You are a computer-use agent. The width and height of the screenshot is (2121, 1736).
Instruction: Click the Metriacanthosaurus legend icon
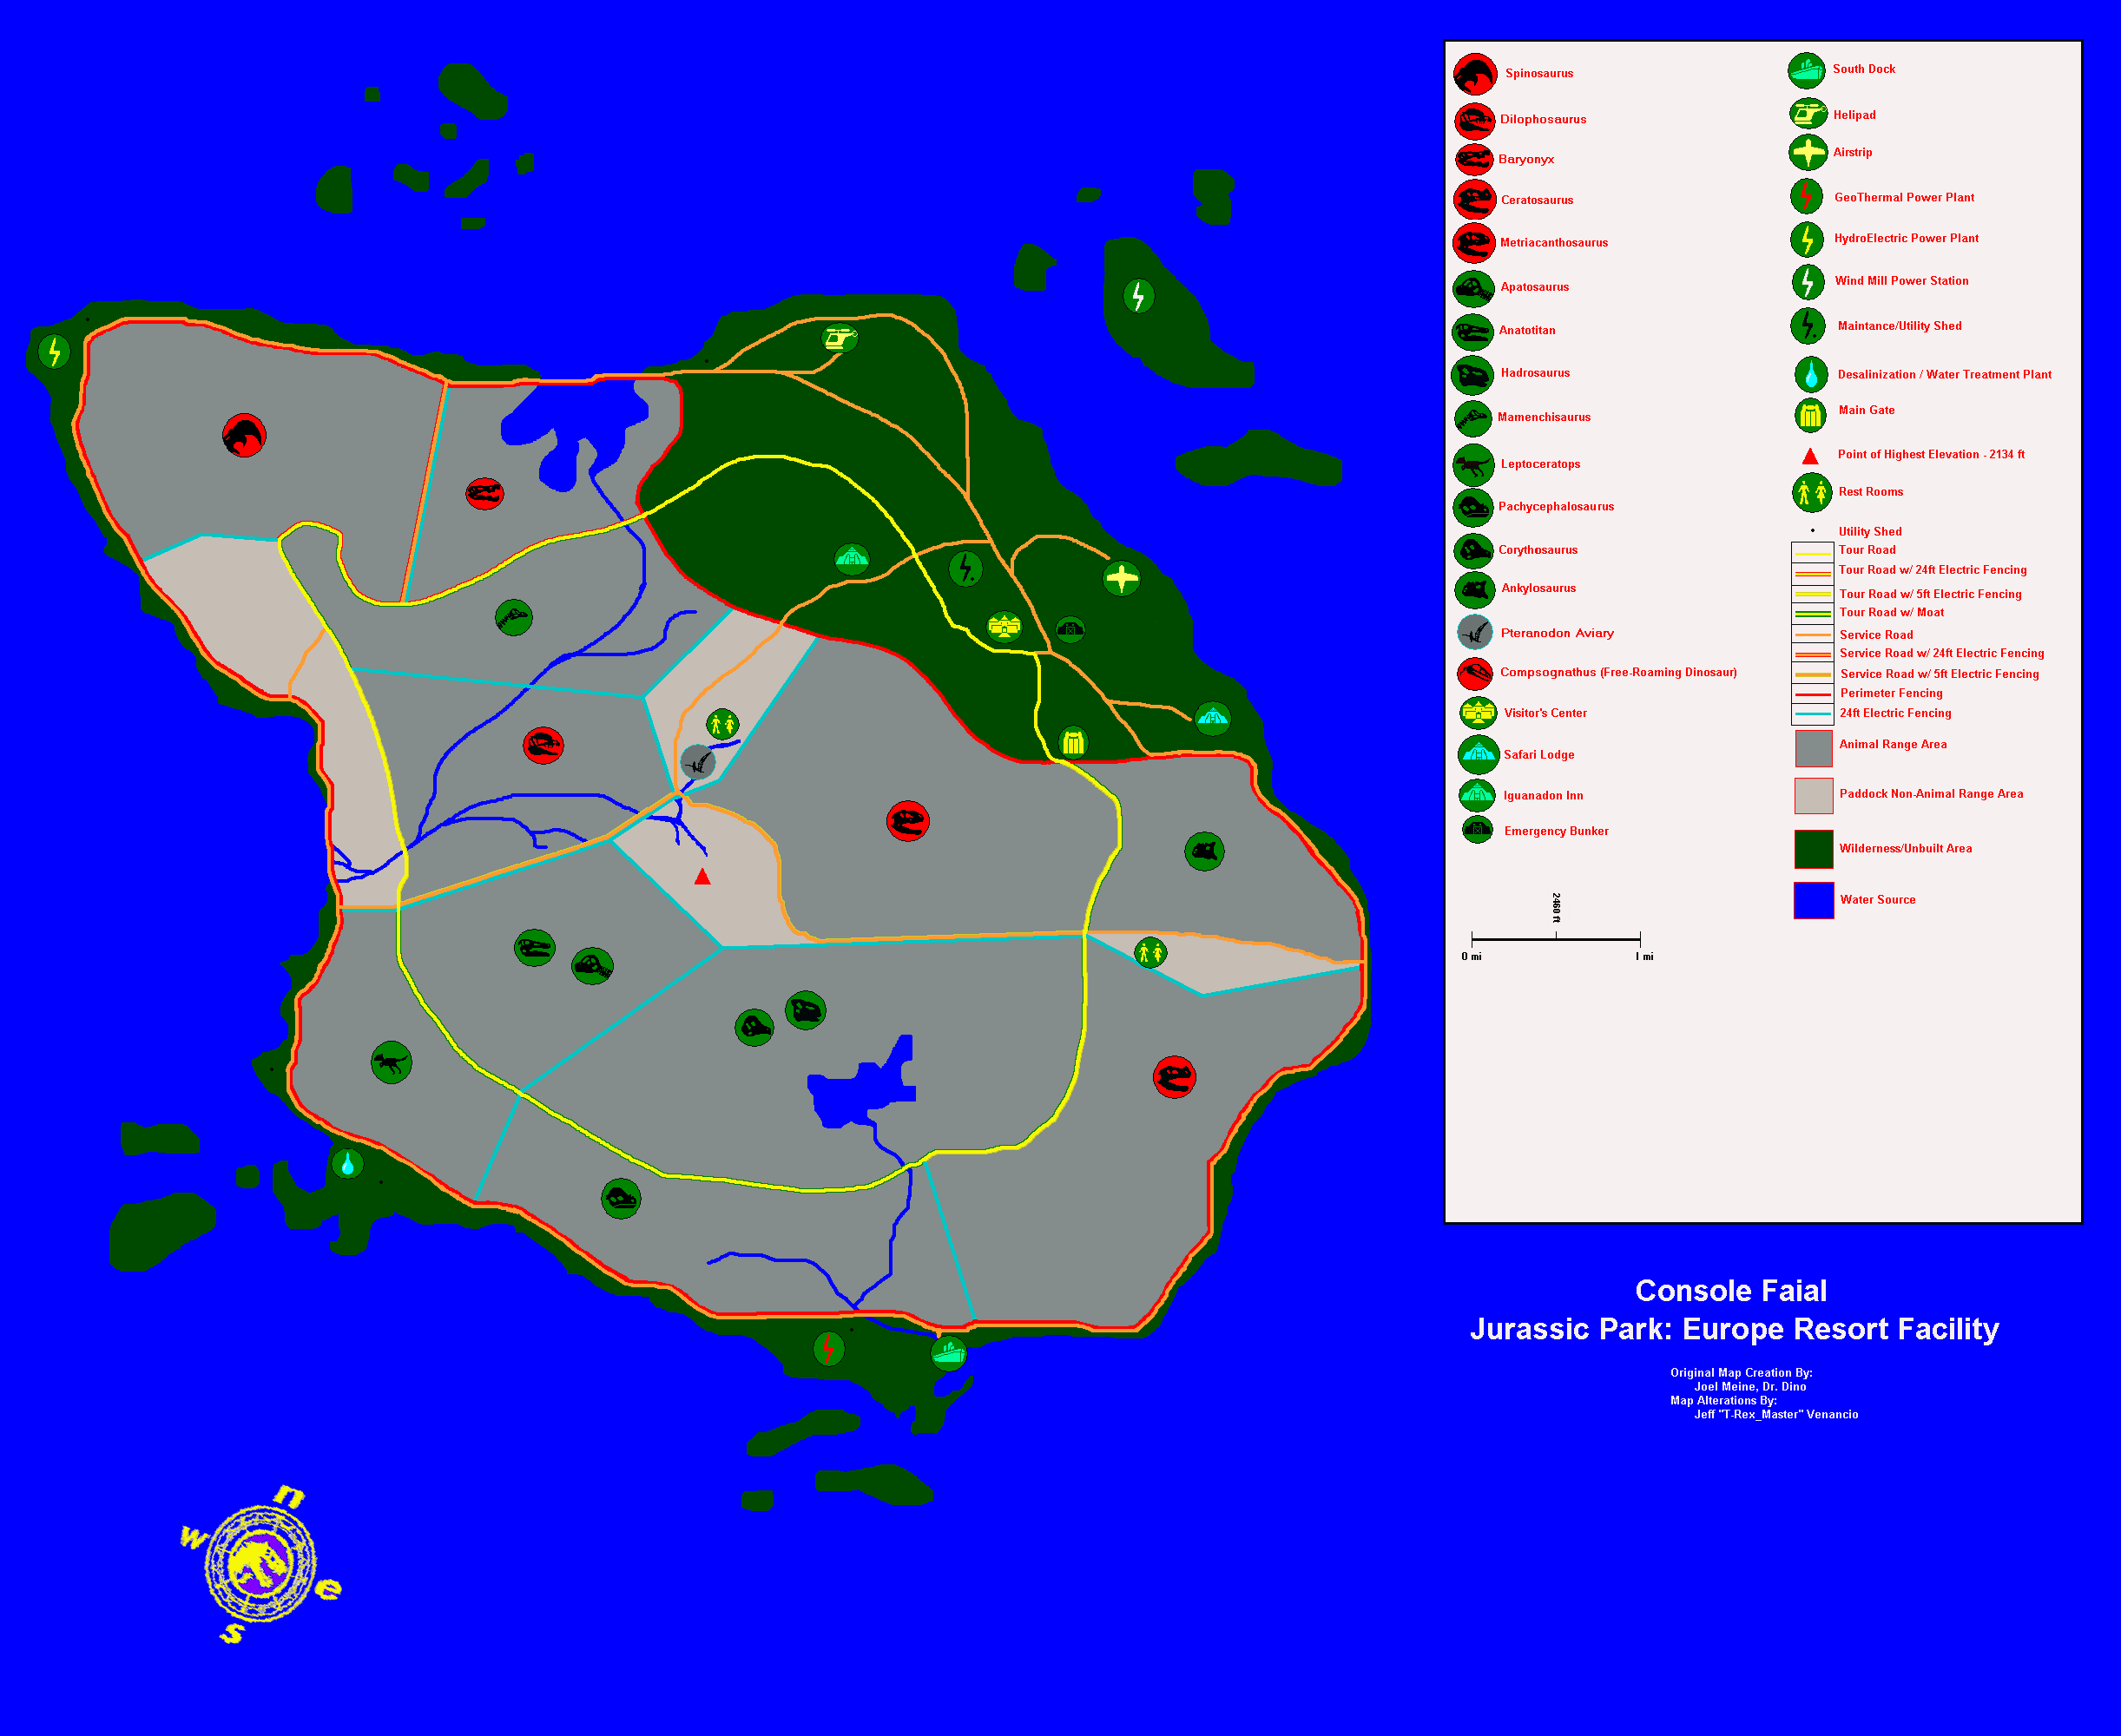[1474, 243]
